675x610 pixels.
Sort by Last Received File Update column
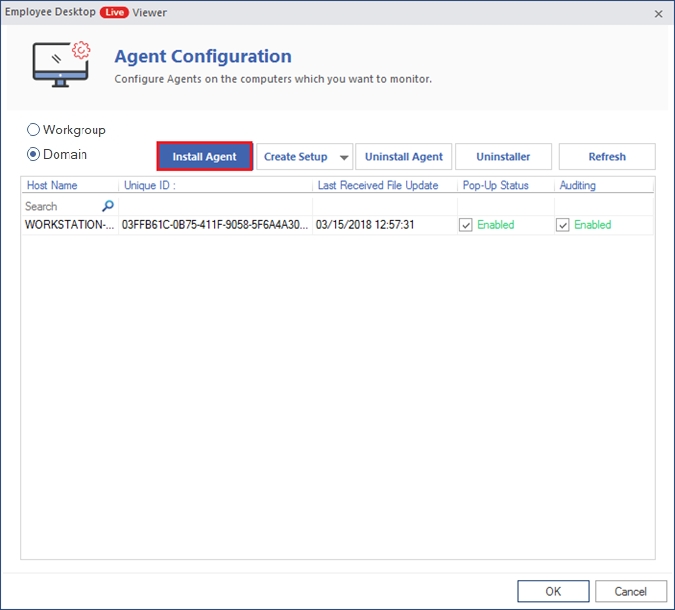click(377, 185)
